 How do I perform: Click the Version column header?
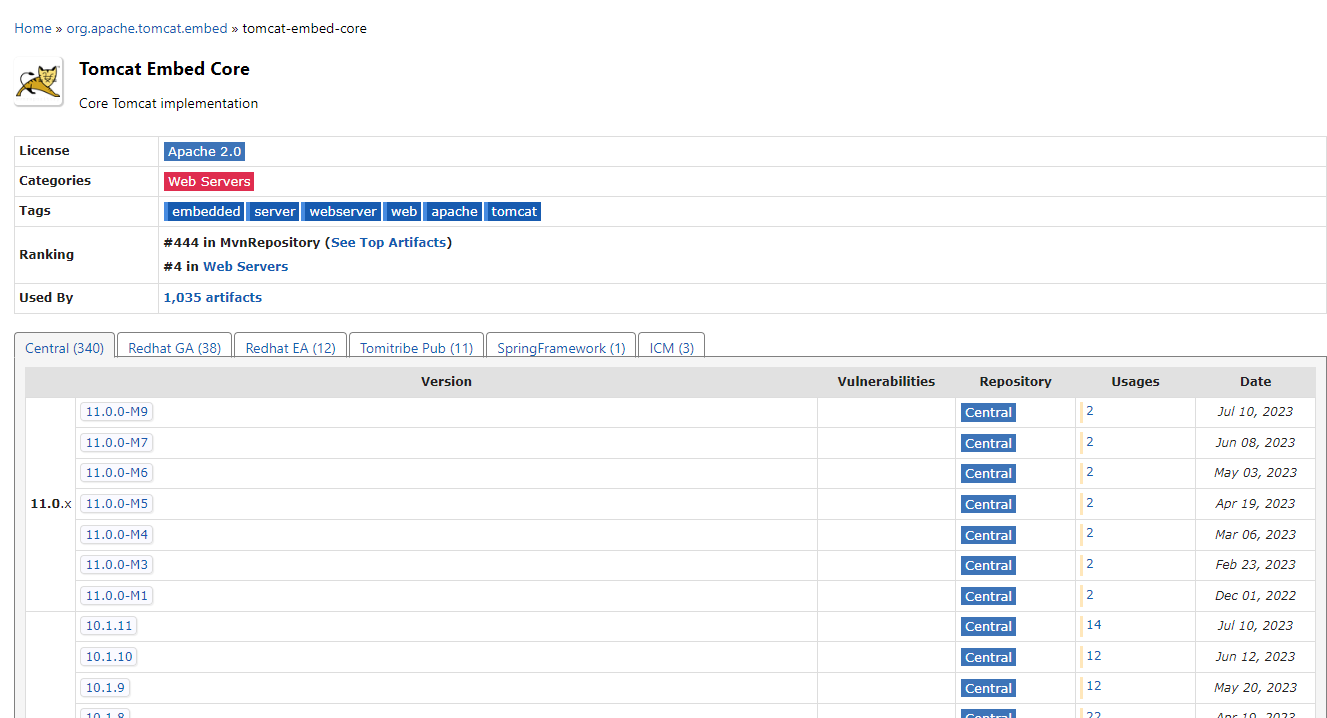pos(446,381)
